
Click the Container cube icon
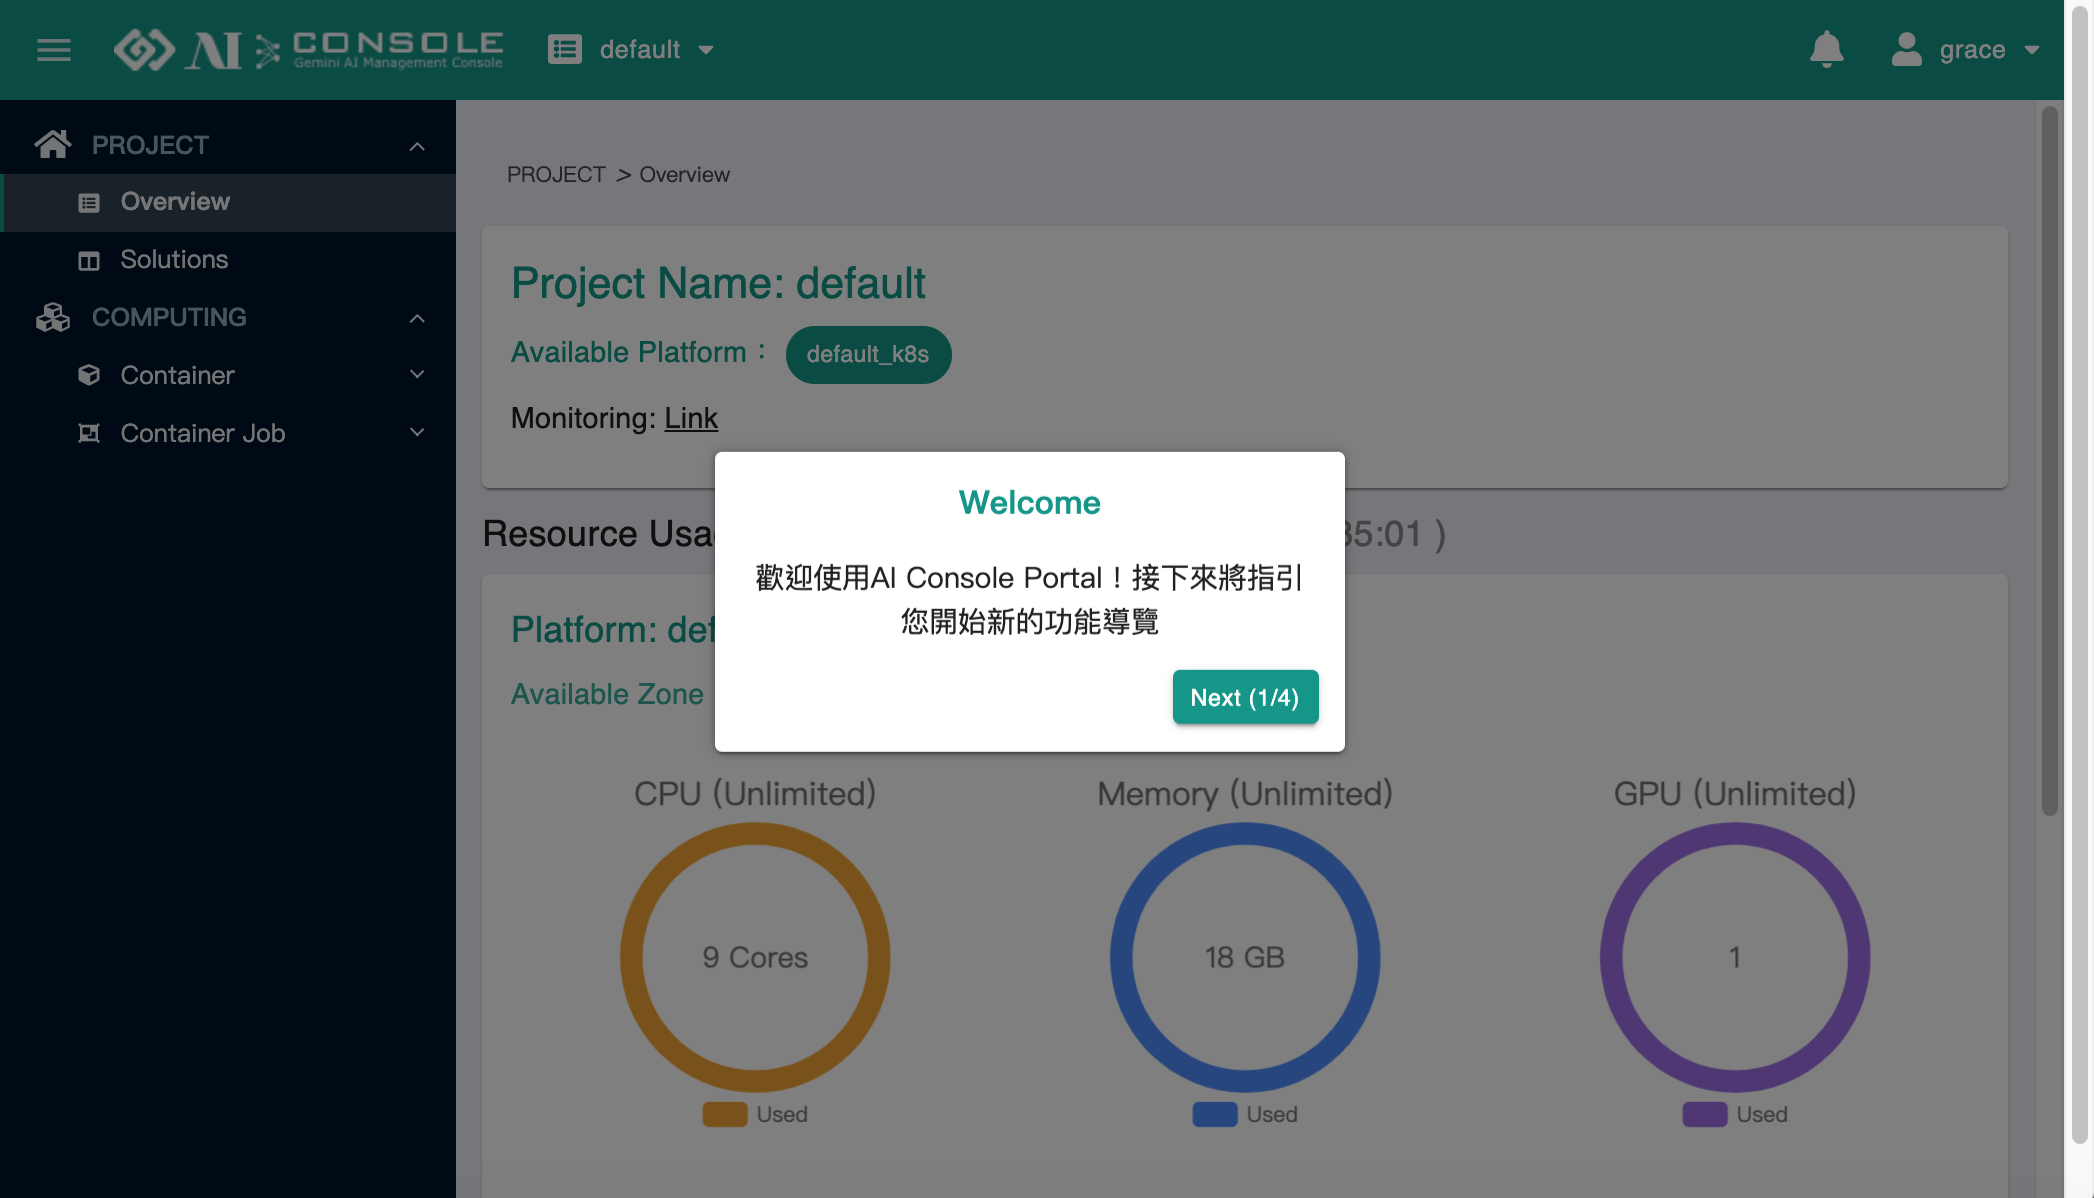[89, 375]
